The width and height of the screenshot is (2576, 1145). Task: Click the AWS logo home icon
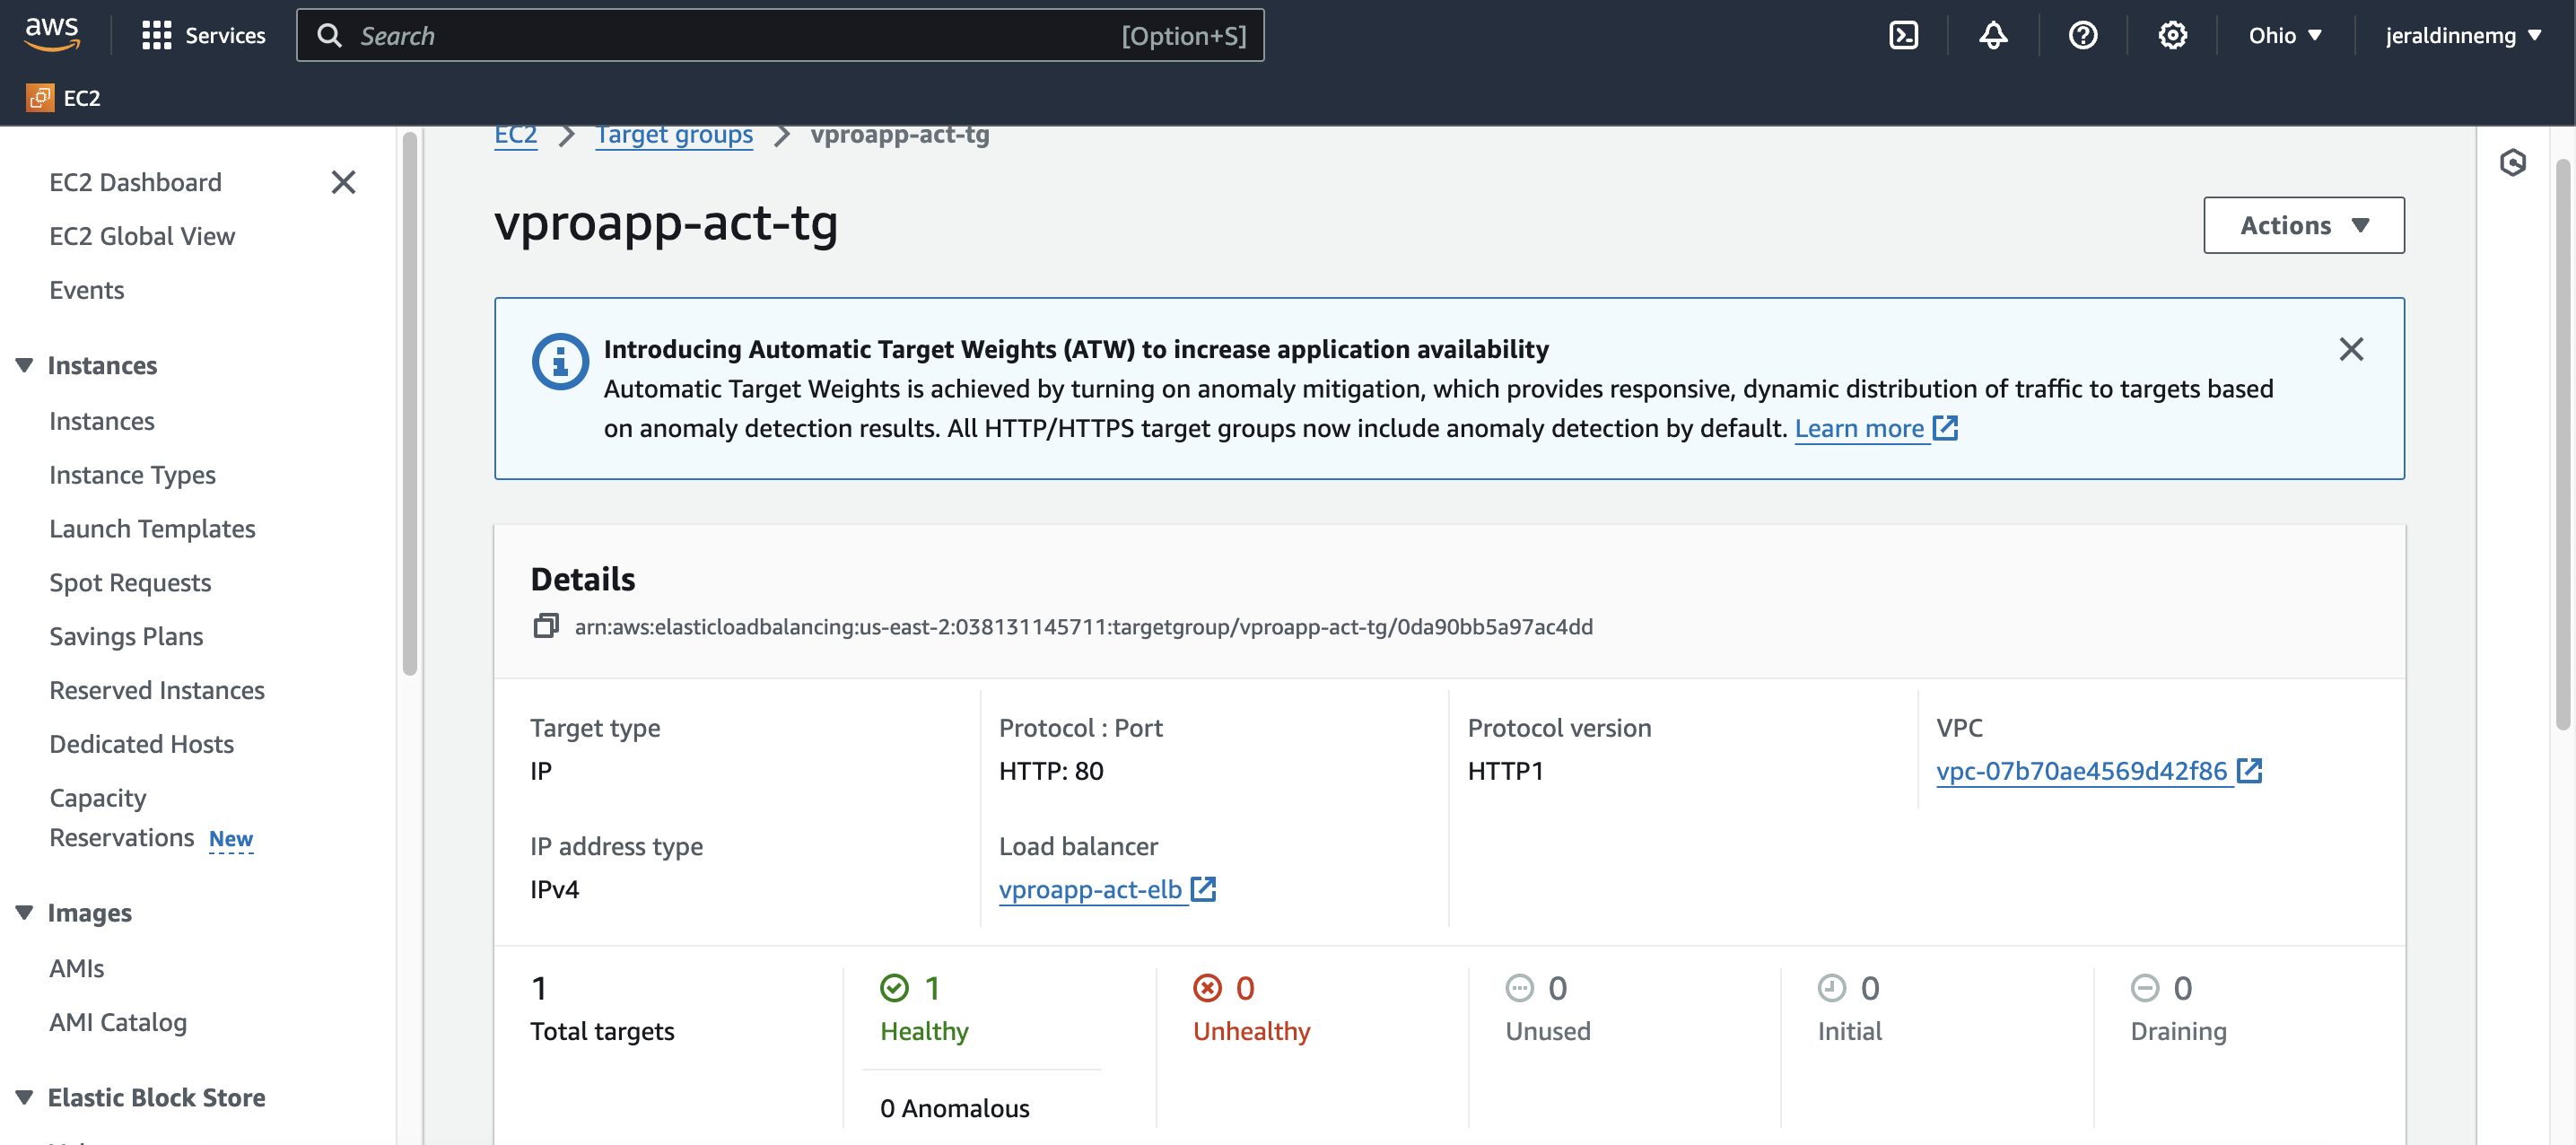[x=52, y=34]
